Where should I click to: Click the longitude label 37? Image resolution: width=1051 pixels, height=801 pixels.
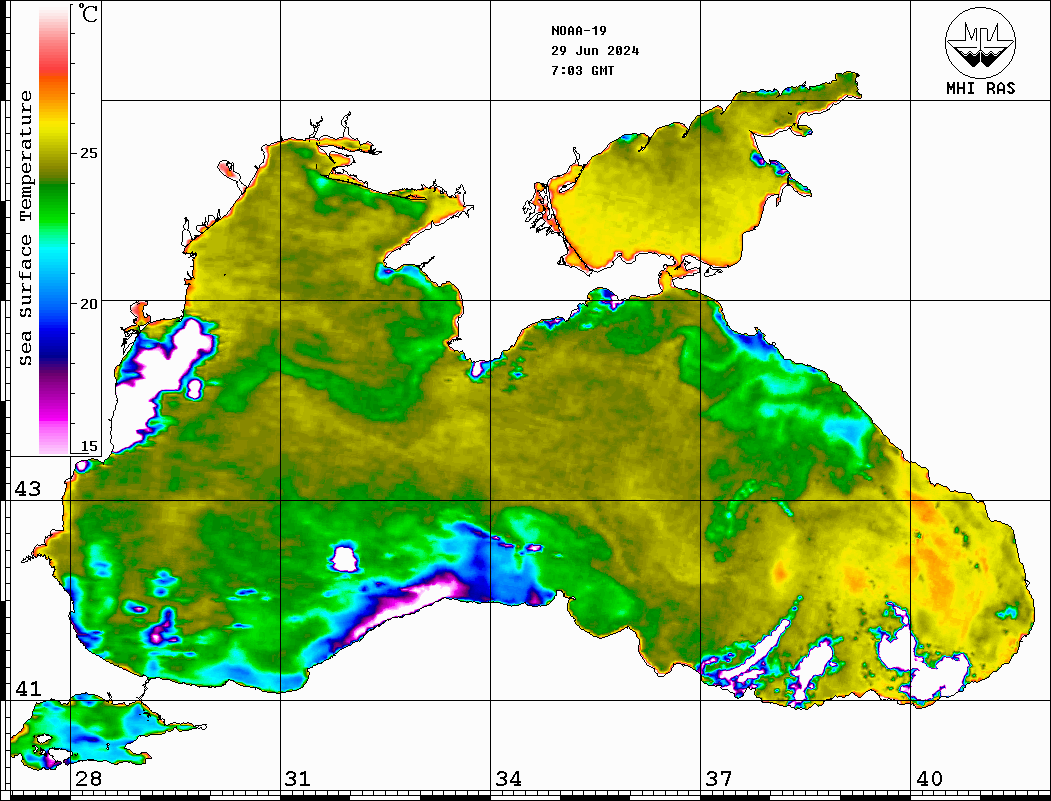click(x=719, y=778)
